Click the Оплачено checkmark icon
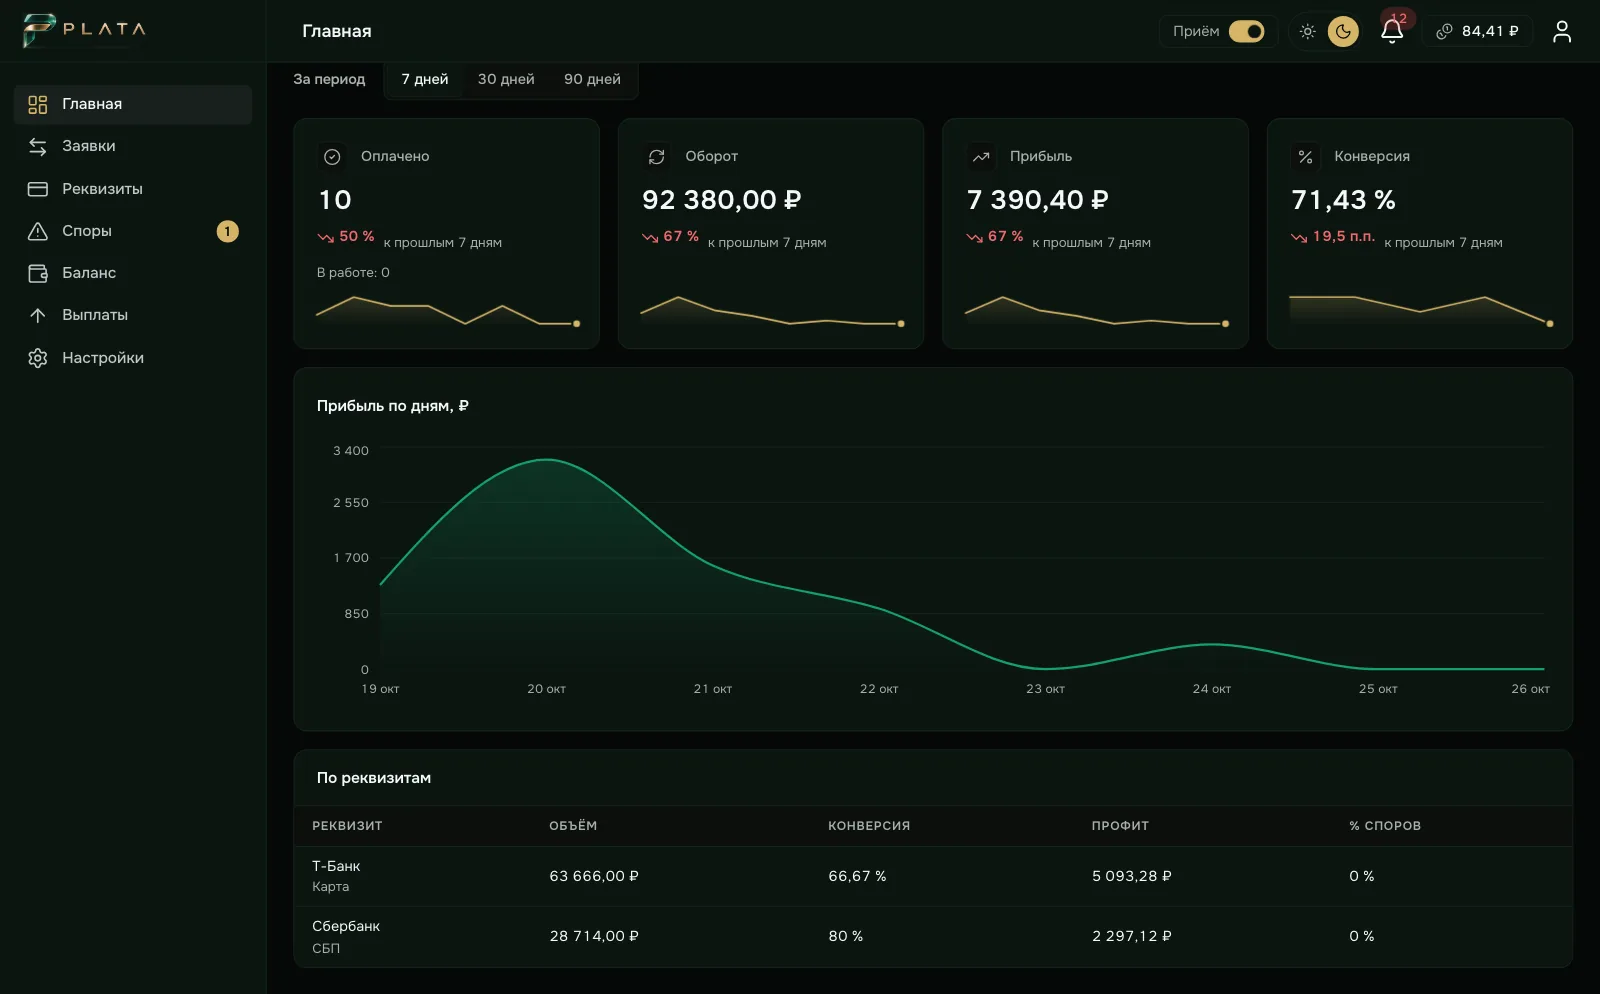Image resolution: width=1600 pixels, height=994 pixels. 332,157
